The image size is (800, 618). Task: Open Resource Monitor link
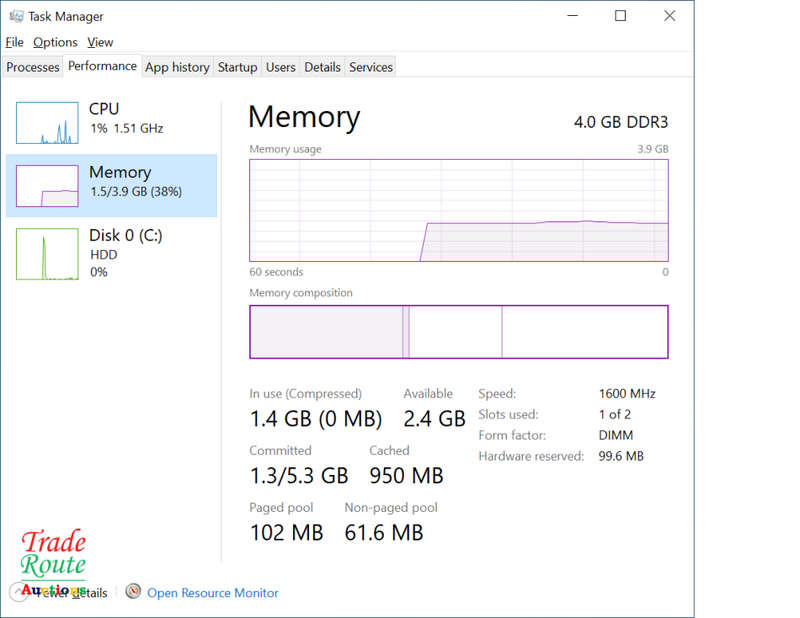point(213,592)
